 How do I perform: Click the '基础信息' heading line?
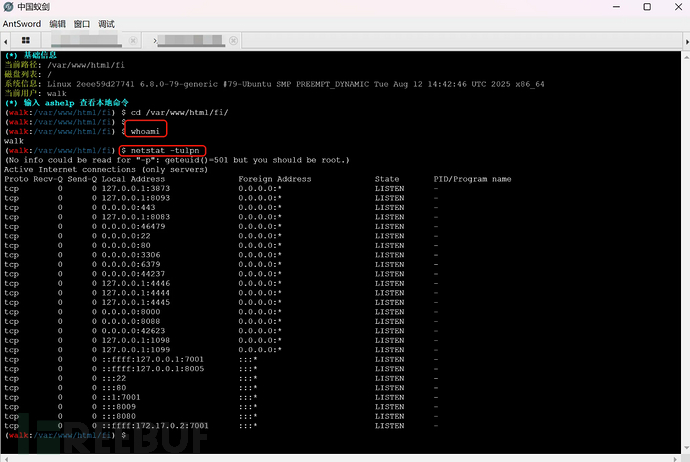pyautogui.click(x=31, y=55)
